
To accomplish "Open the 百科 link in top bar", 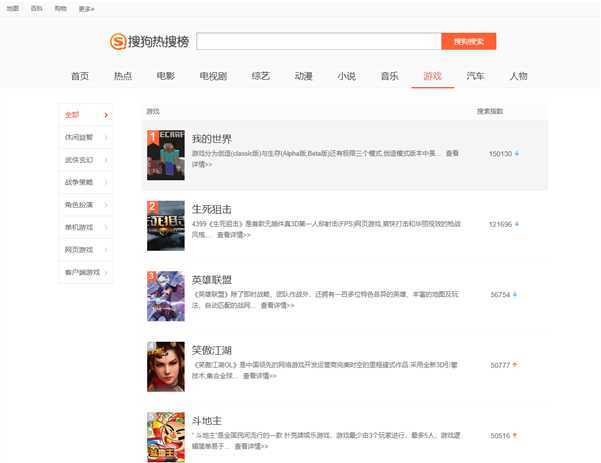I will point(36,8).
